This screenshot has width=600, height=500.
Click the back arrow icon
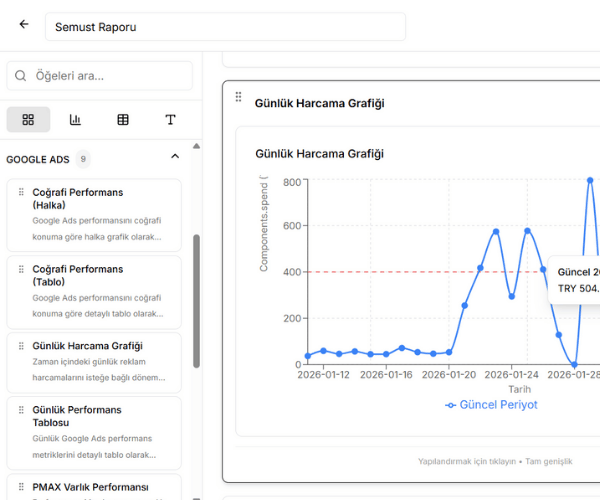pyautogui.click(x=24, y=25)
